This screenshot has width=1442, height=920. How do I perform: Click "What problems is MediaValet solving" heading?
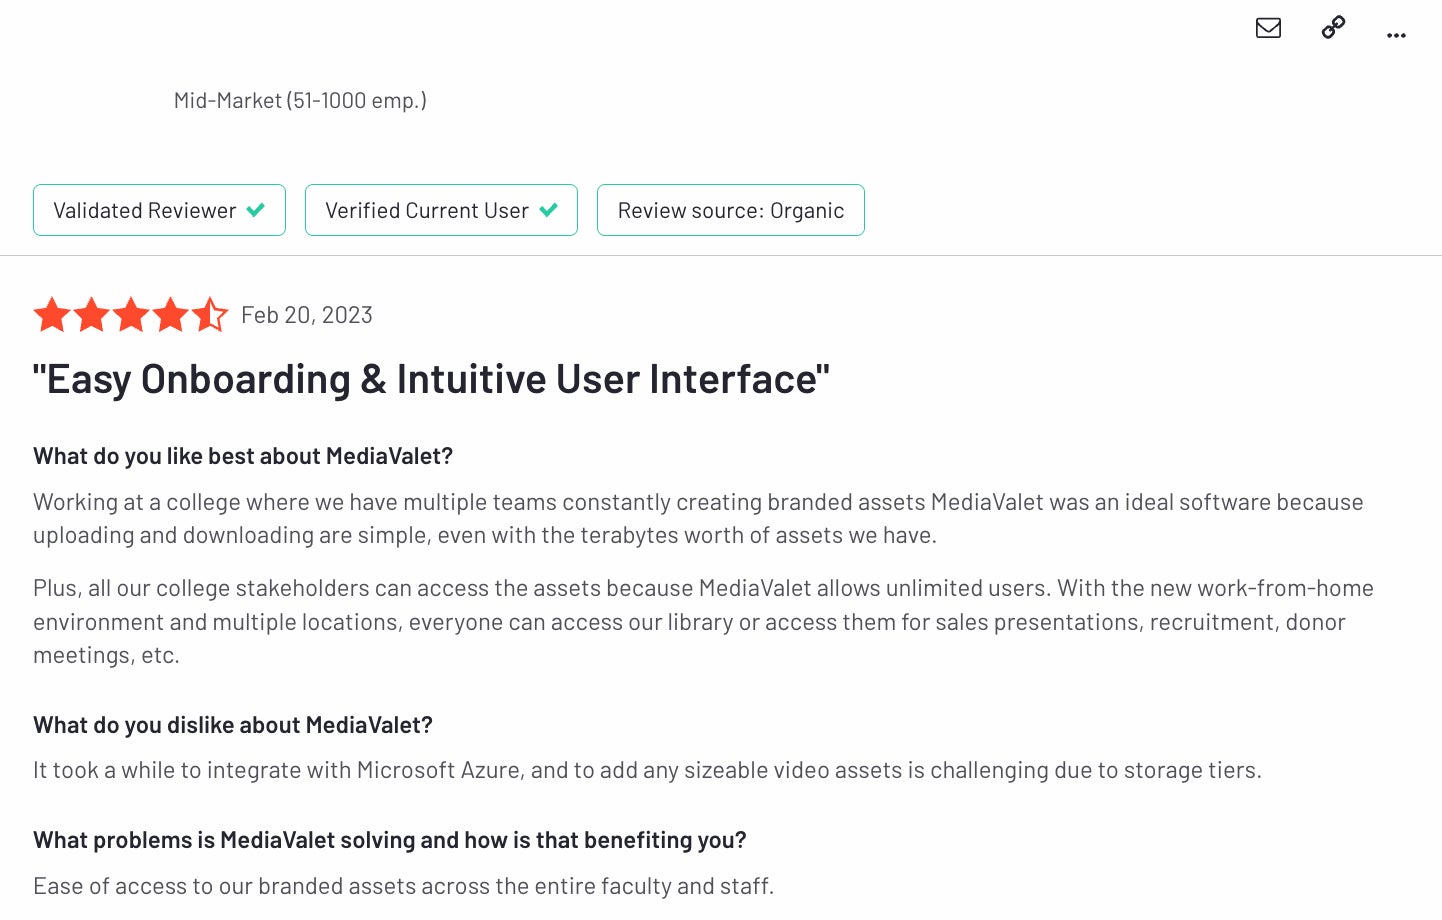click(x=390, y=840)
